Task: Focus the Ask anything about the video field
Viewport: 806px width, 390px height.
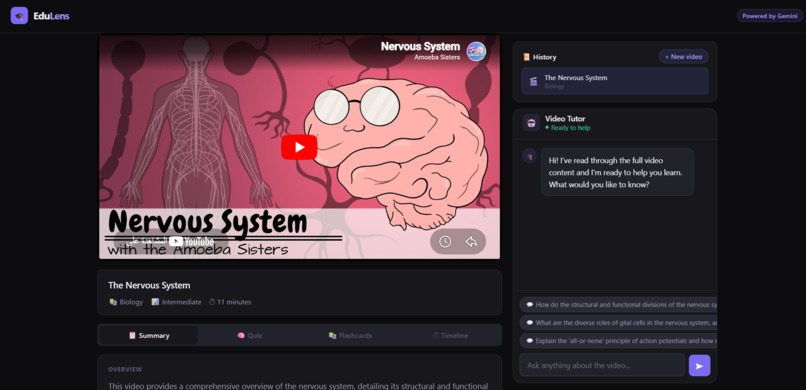Action: [602, 365]
